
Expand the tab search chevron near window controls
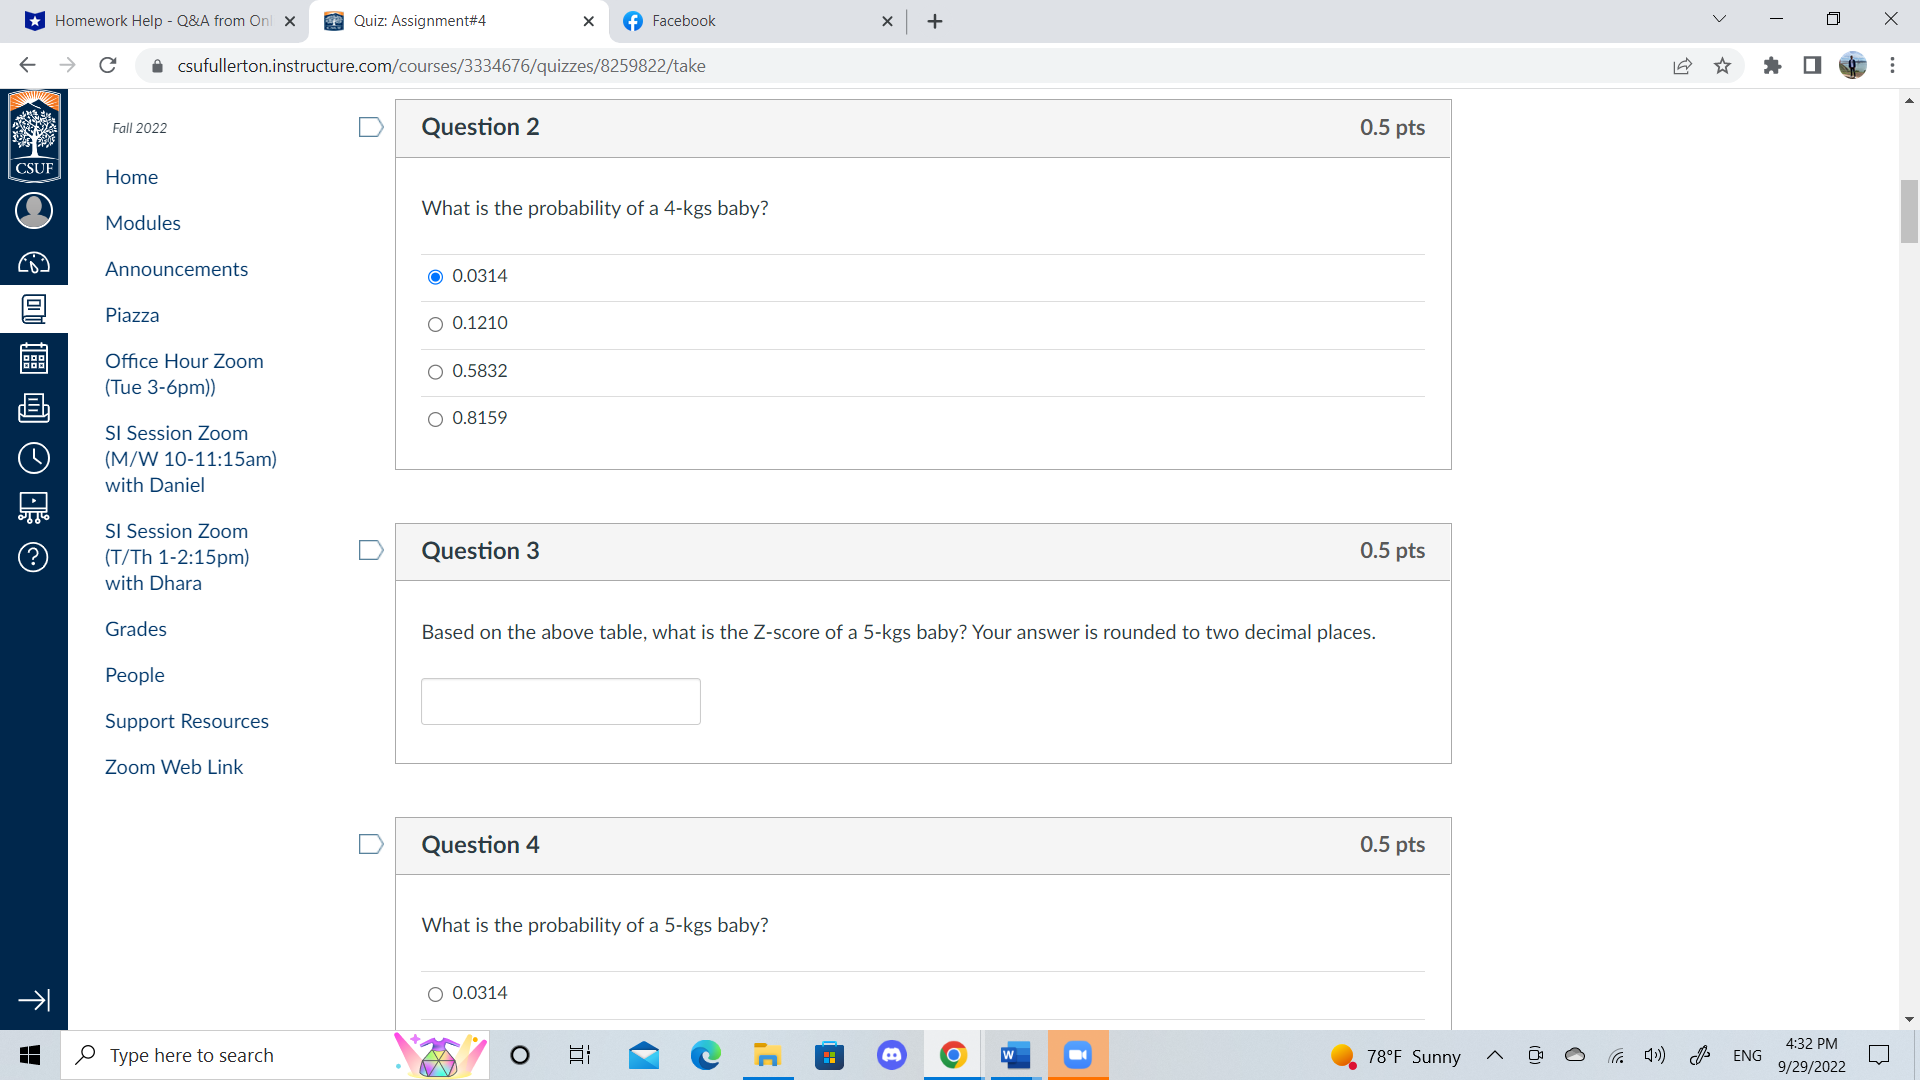1718,18
